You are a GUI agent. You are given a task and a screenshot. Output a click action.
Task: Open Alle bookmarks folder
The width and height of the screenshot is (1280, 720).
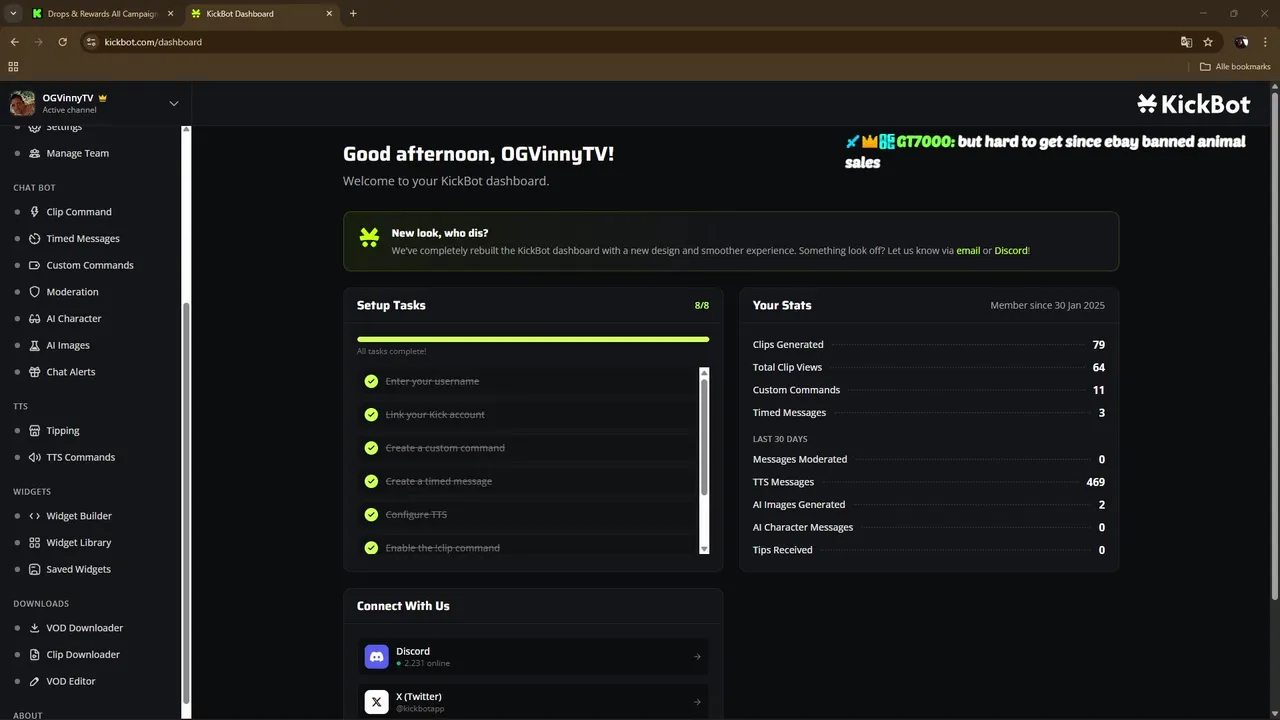pos(1235,67)
